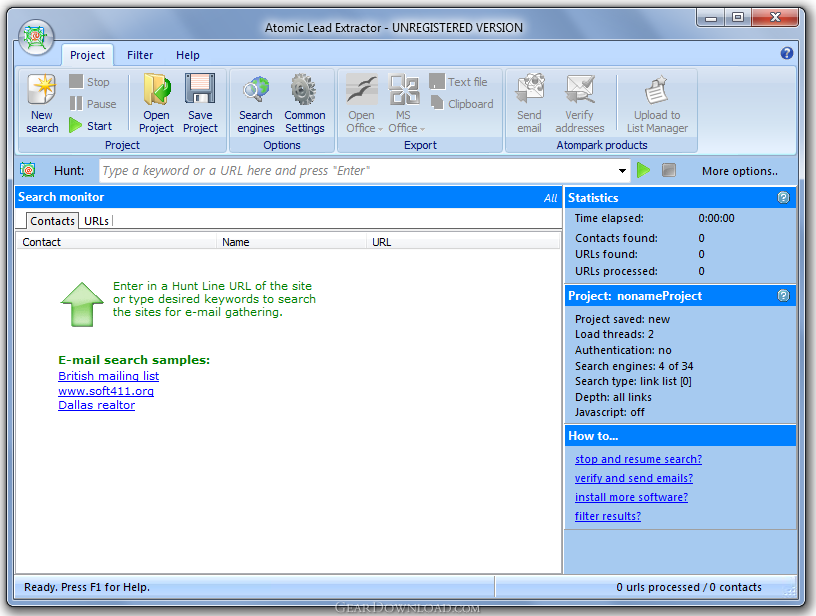Select the URLs tab
816x616 pixels.
pyautogui.click(x=96, y=221)
